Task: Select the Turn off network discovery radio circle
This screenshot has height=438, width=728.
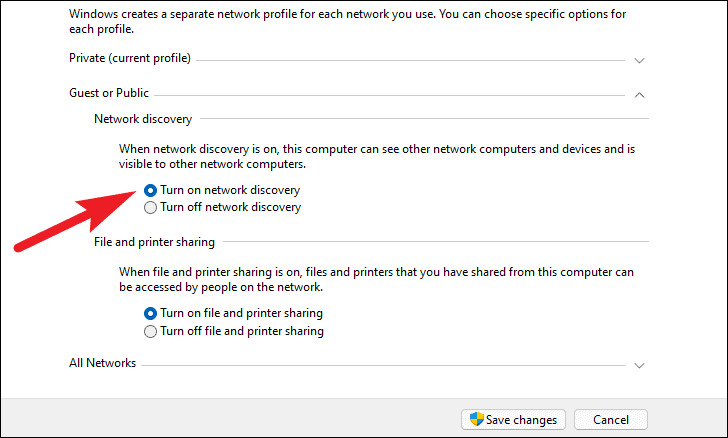Action: [x=150, y=208]
